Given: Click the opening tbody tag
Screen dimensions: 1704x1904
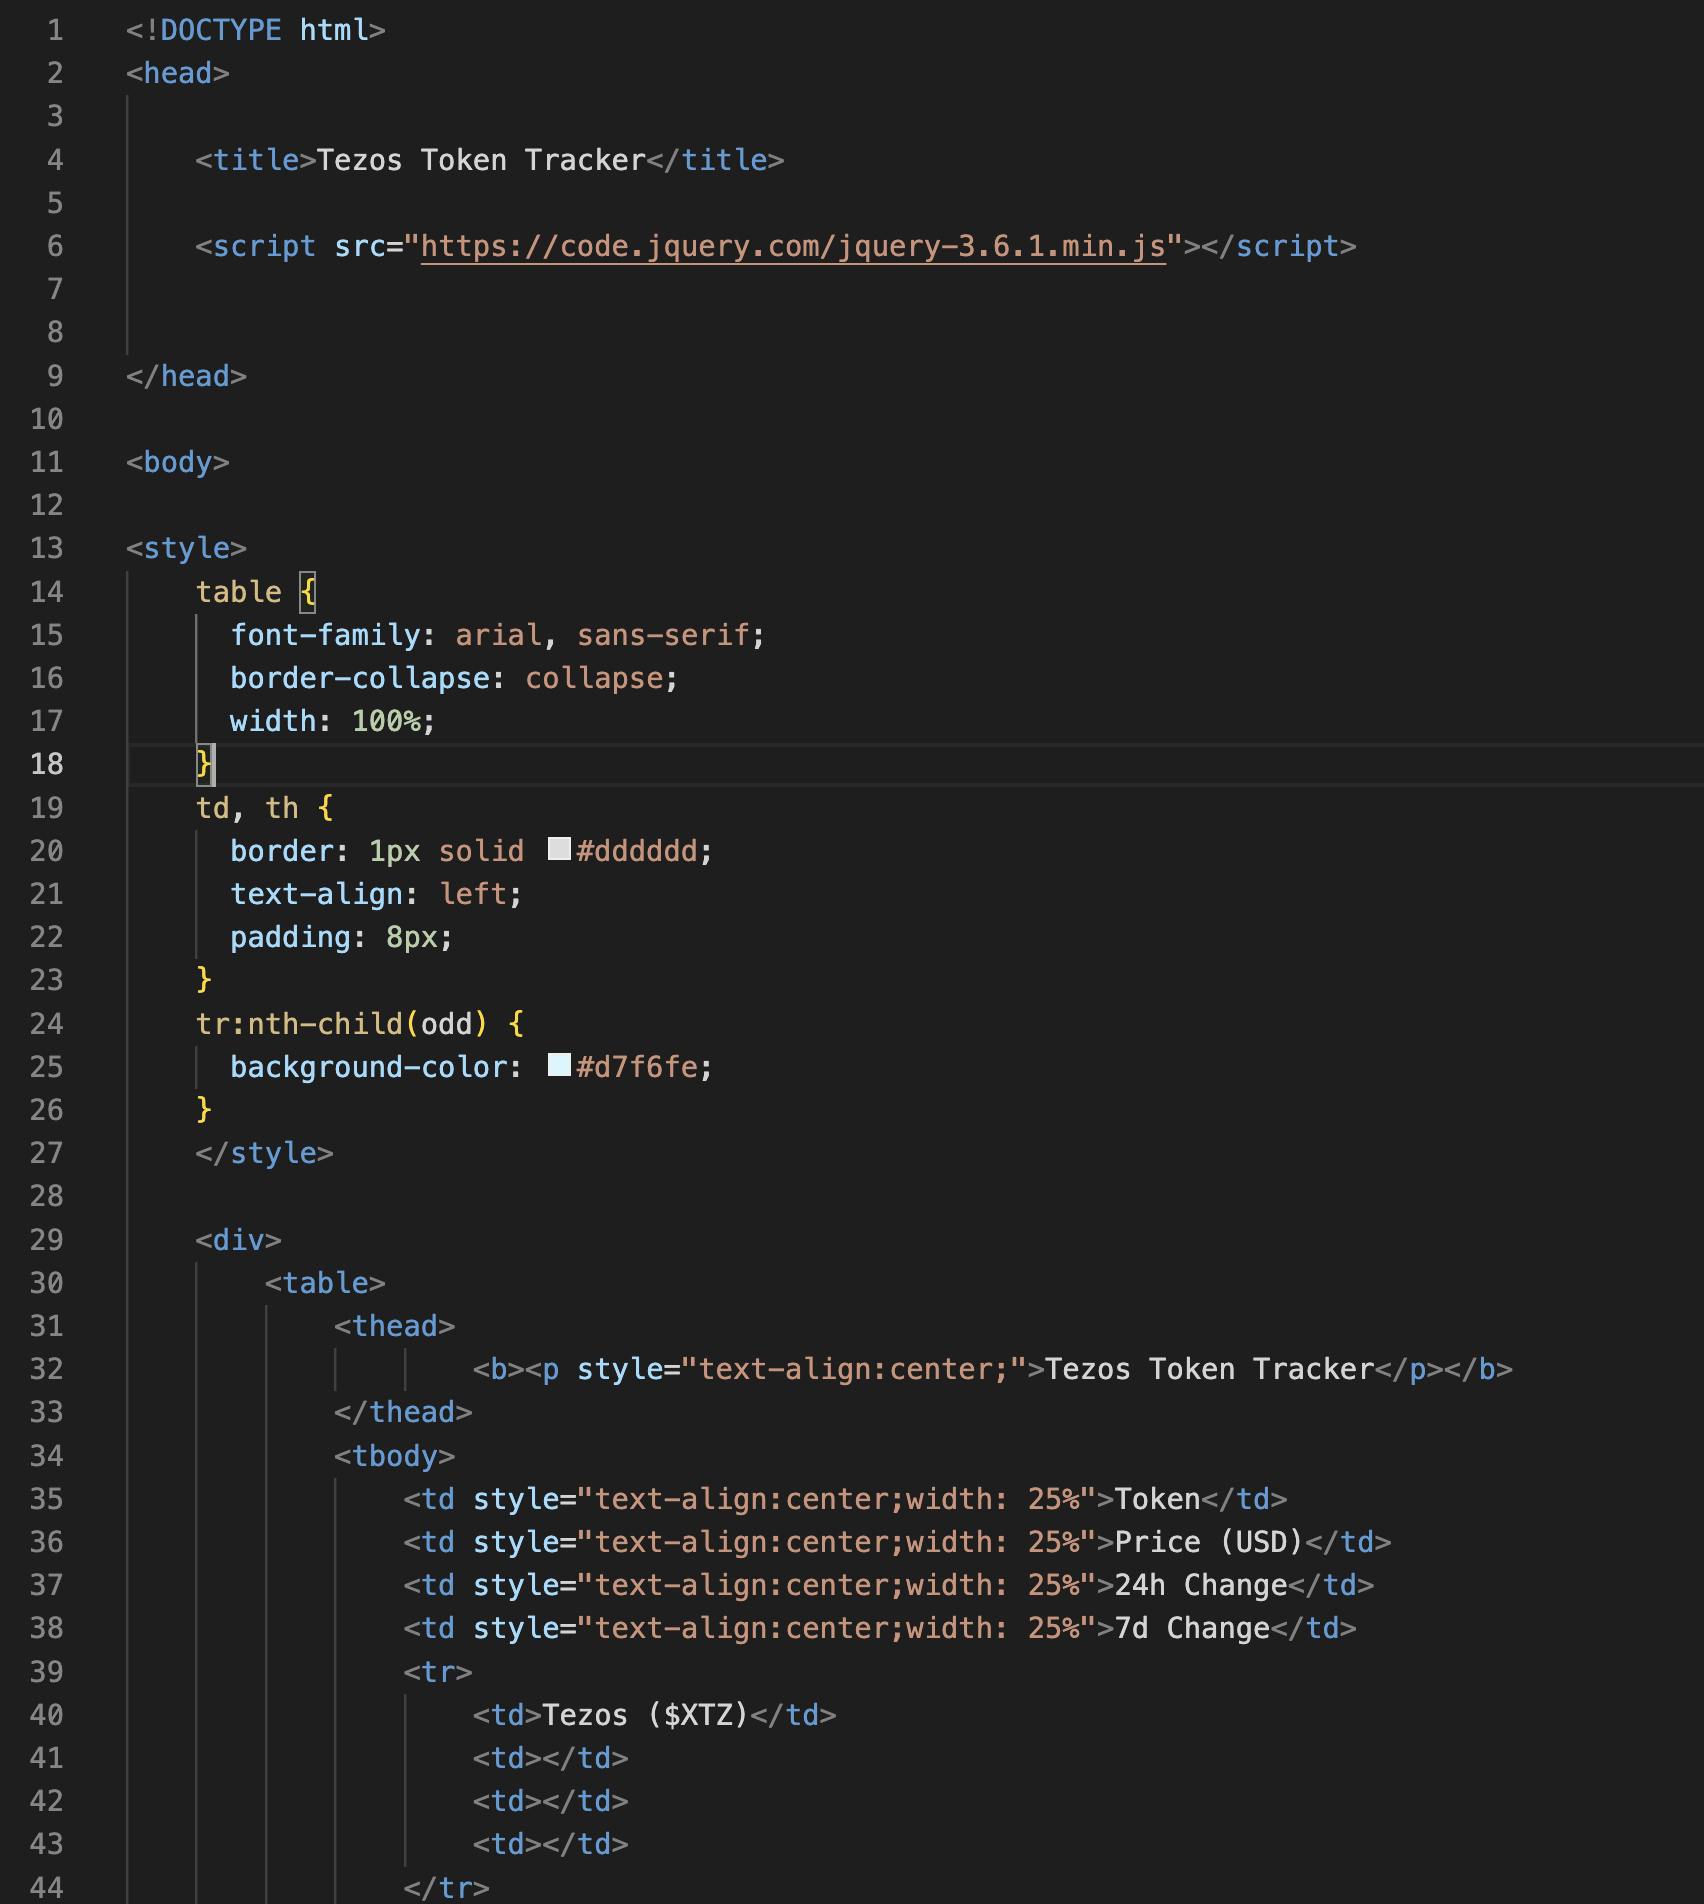Looking at the screenshot, I should point(394,1456).
